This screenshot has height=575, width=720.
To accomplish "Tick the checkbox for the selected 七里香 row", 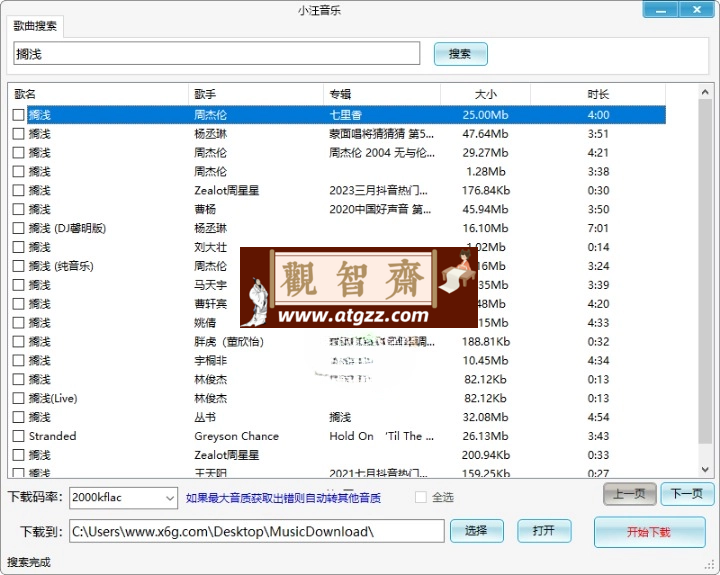I will point(18,115).
